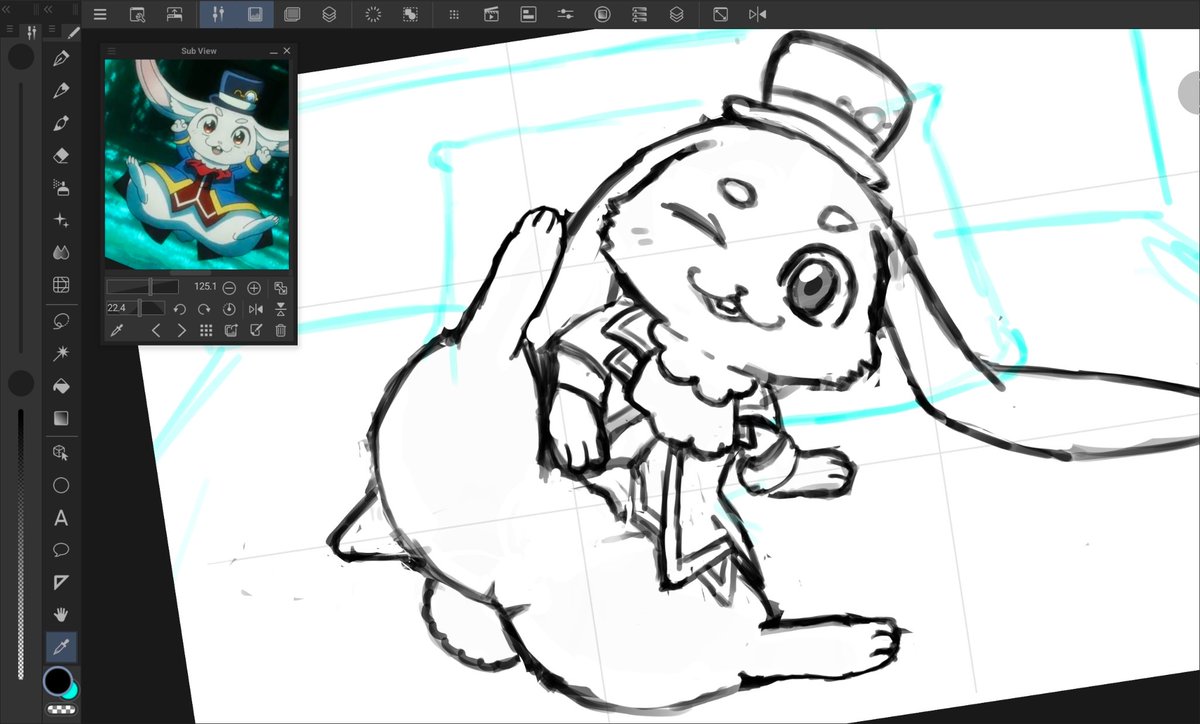
Task: Click the 125.1 zoom value in Sub View
Action: point(206,287)
